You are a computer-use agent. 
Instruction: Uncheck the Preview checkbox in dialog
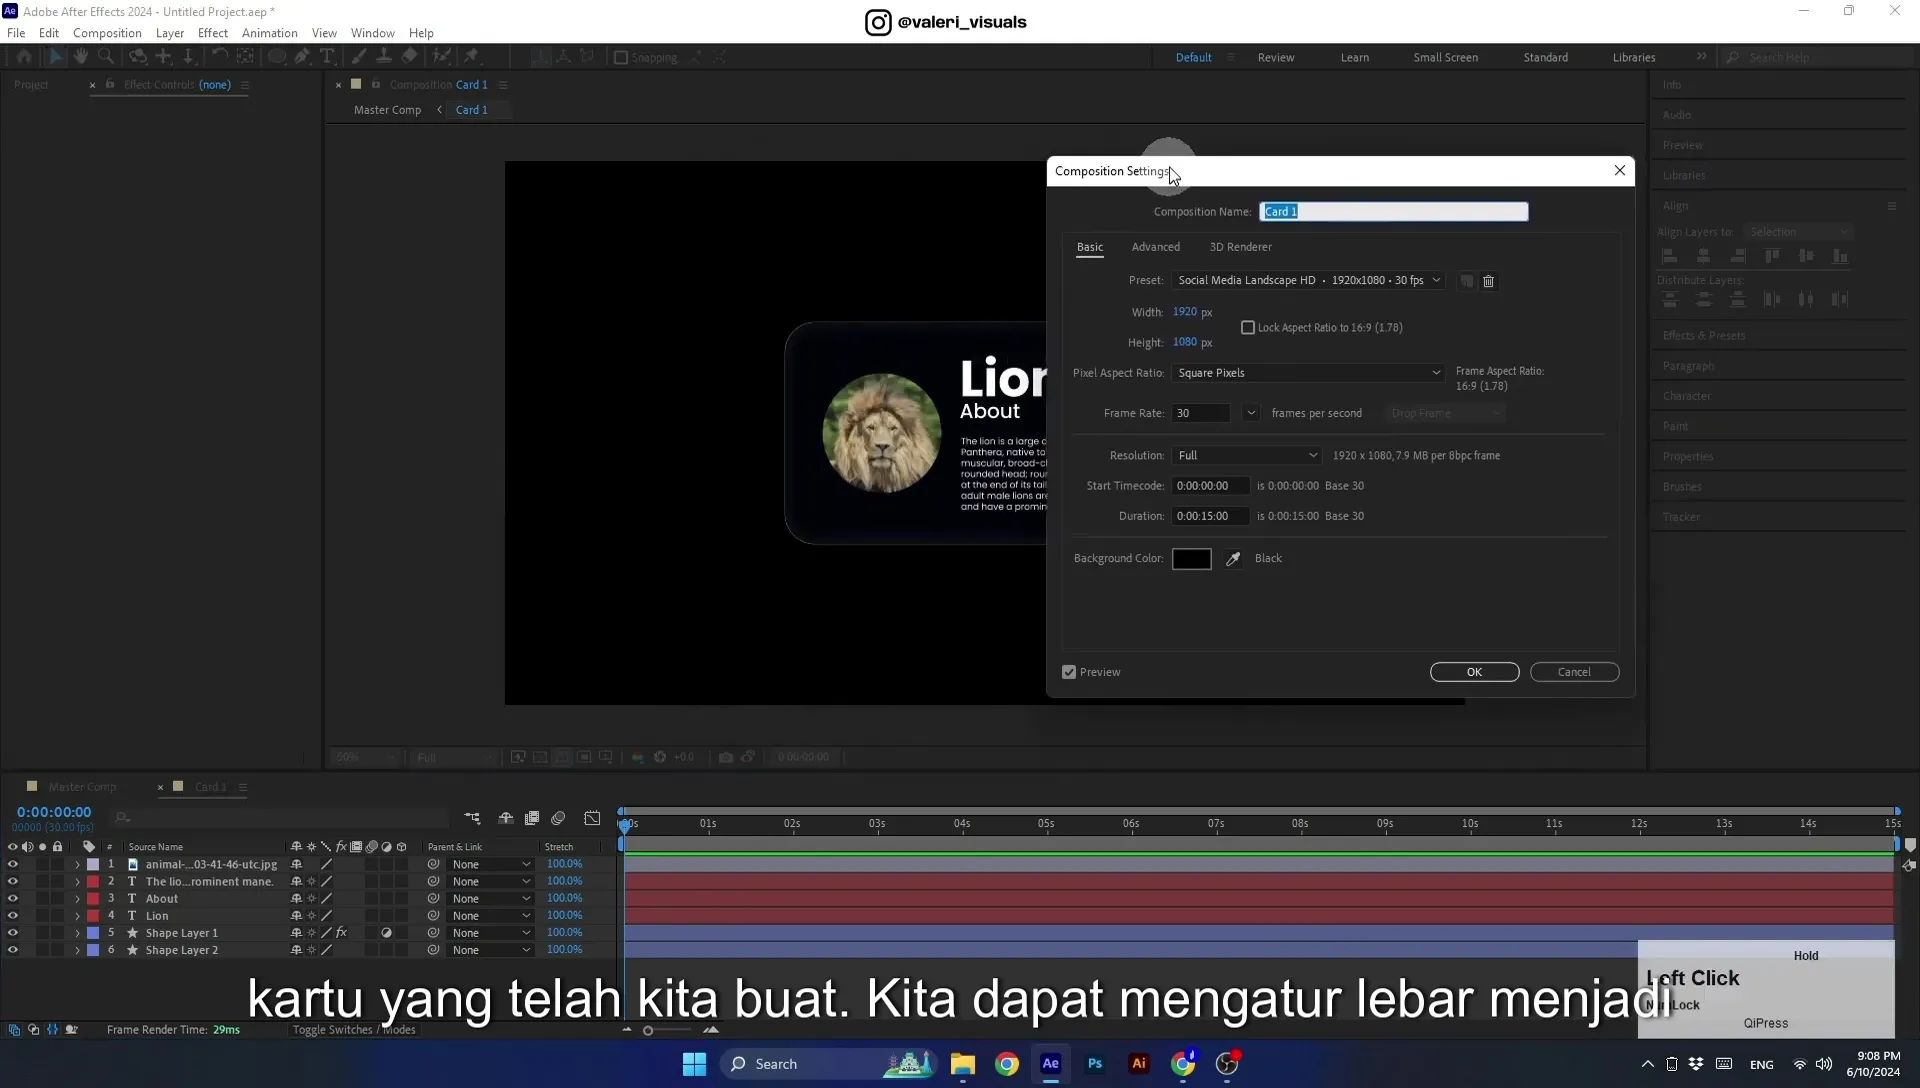pyautogui.click(x=1069, y=672)
